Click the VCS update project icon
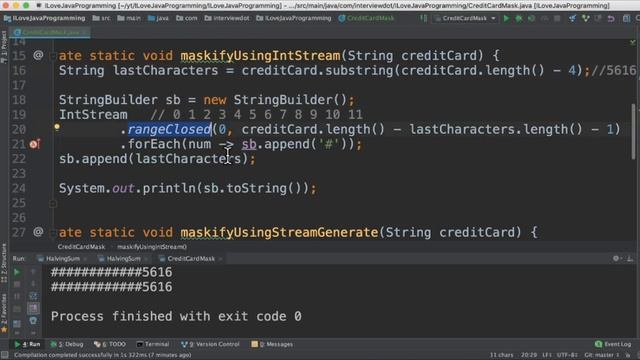Image resolution: width=640 pixels, height=360 pixels. pyautogui.click(x=572, y=18)
